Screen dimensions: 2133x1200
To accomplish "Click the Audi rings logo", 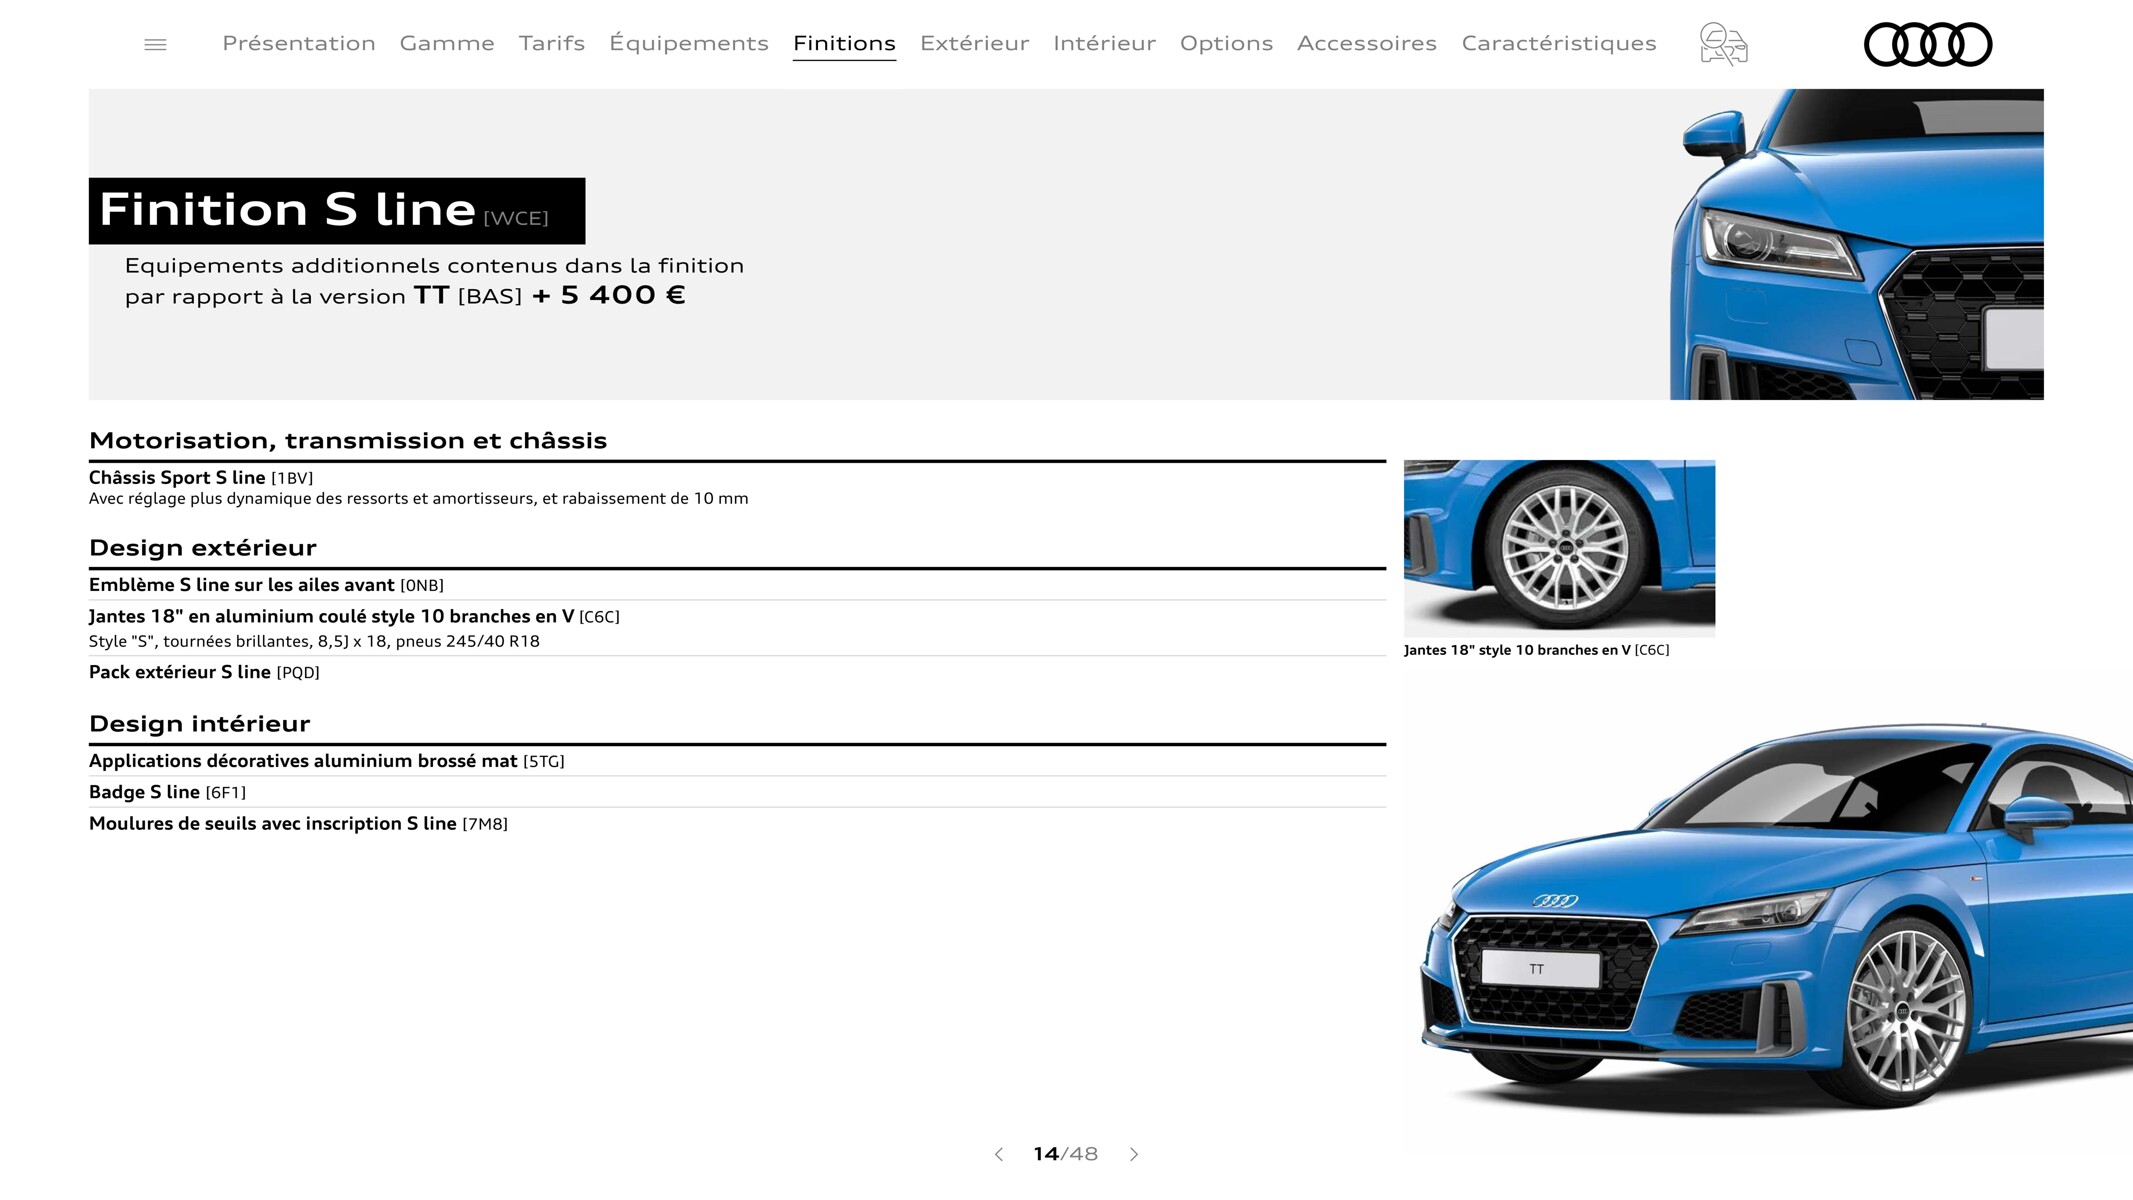I will pos(1928,45).
